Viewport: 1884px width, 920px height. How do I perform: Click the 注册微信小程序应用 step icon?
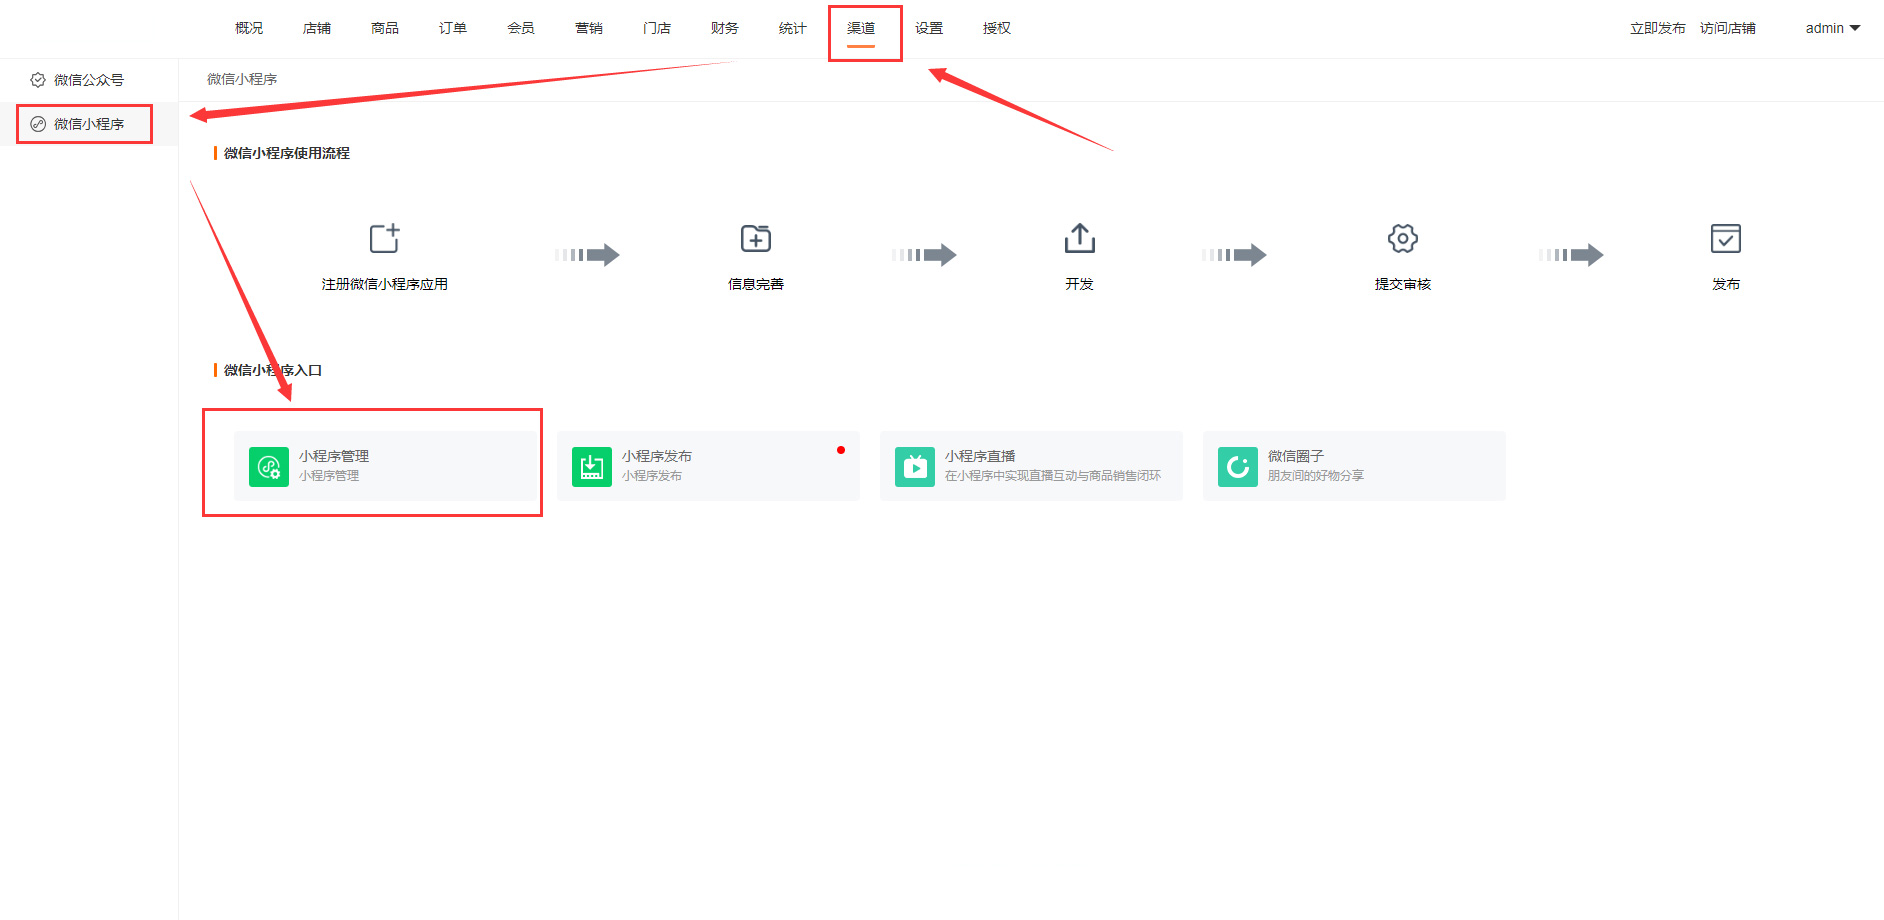[385, 238]
